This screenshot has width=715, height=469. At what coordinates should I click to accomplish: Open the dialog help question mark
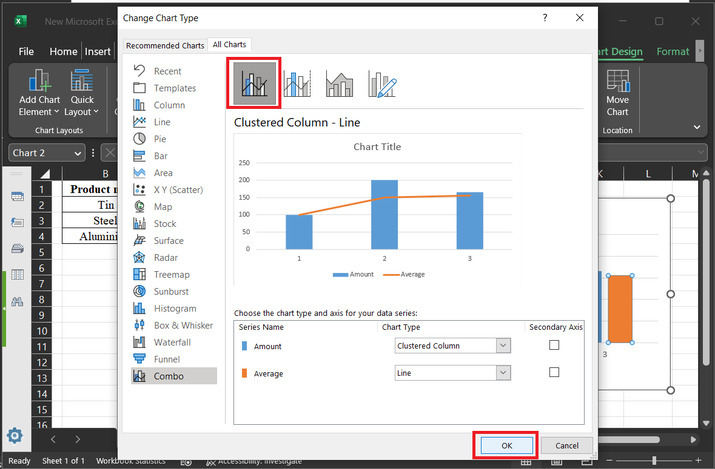coord(545,18)
